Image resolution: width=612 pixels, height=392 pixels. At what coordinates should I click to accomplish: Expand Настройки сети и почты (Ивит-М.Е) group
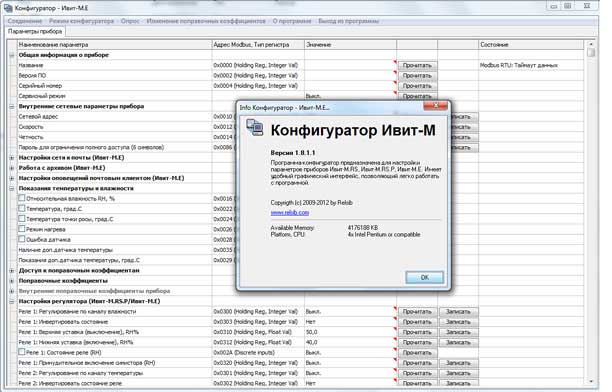pyautogui.click(x=12, y=158)
